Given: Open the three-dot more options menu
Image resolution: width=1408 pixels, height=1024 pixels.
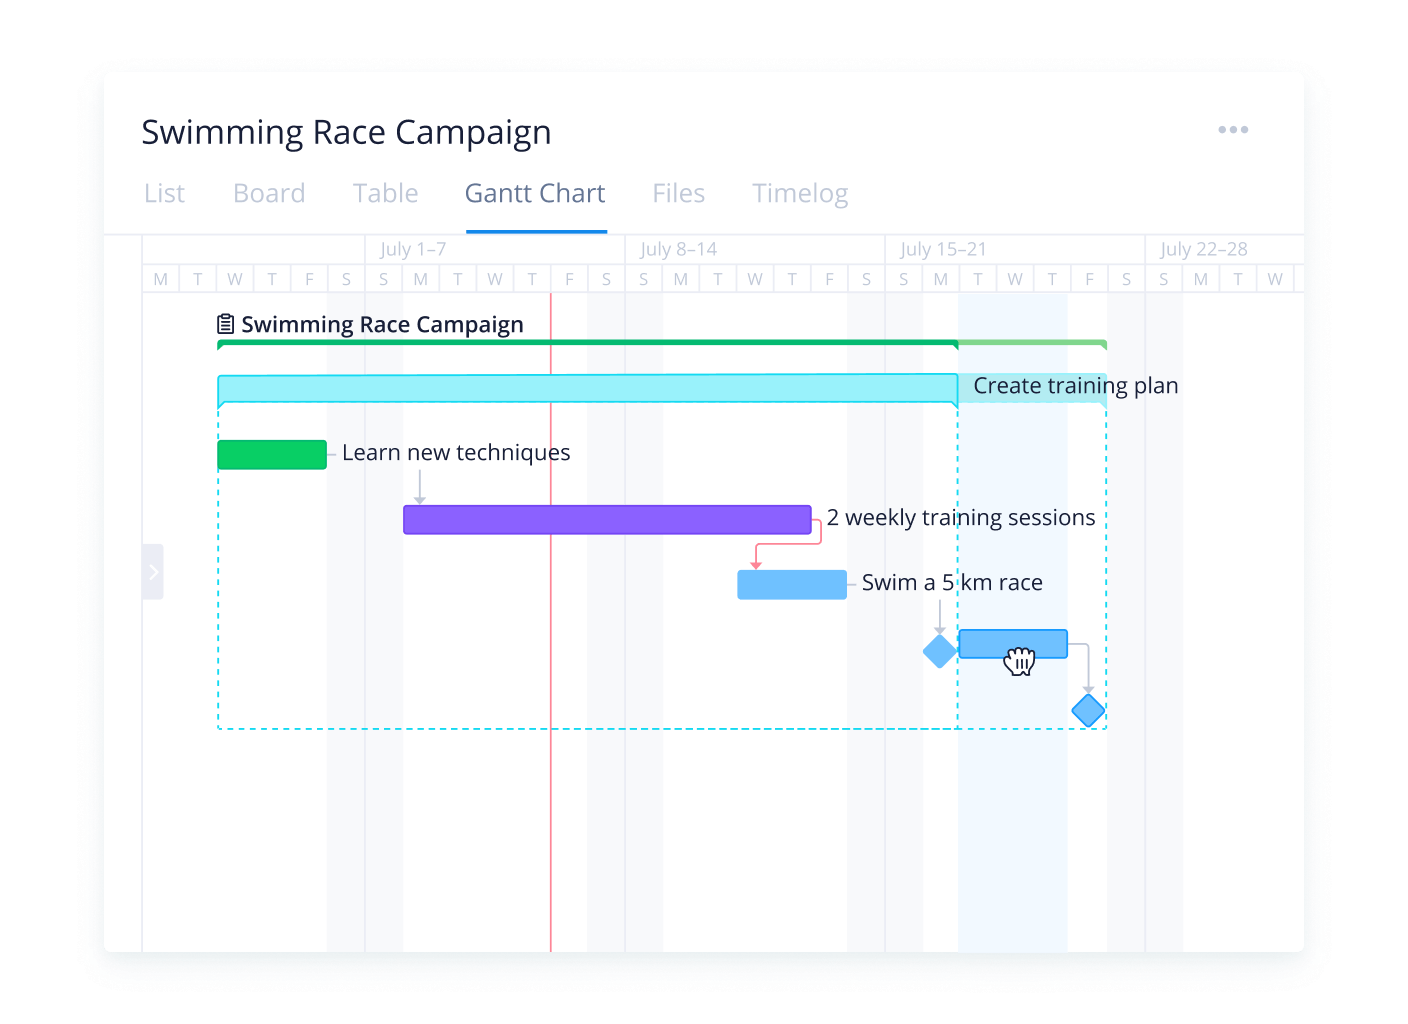Looking at the screenshot, I should (x=1232, y=130).
